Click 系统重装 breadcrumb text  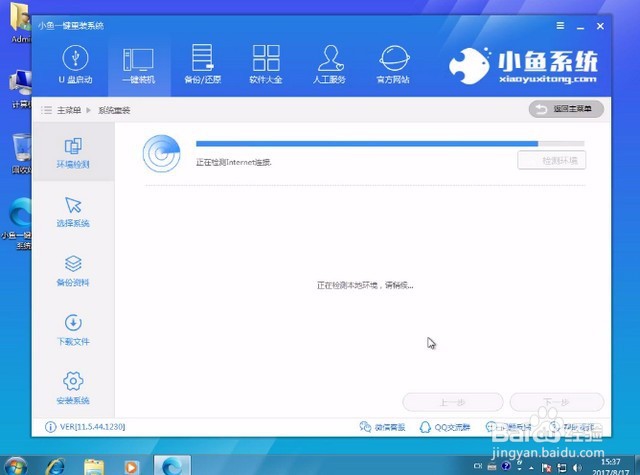coord(114,110)
